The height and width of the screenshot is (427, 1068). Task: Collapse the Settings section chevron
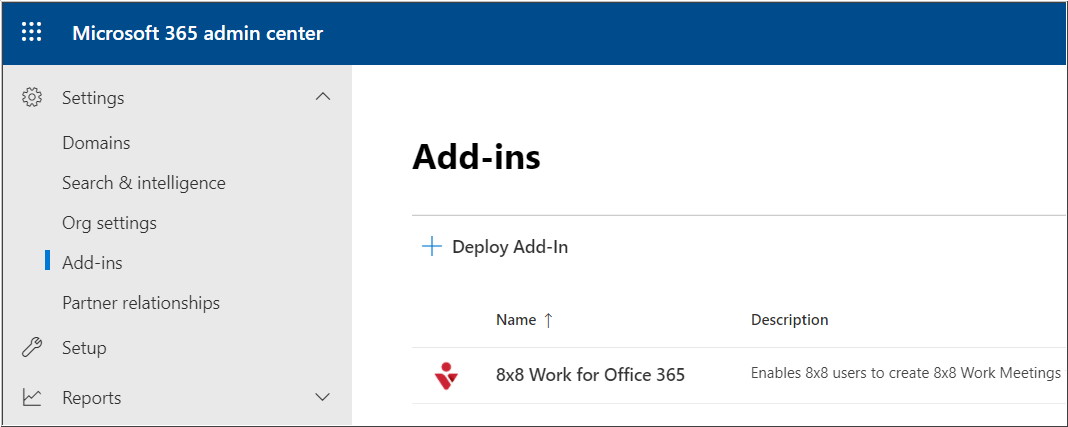pyautogui.click(x=323, y=97)
